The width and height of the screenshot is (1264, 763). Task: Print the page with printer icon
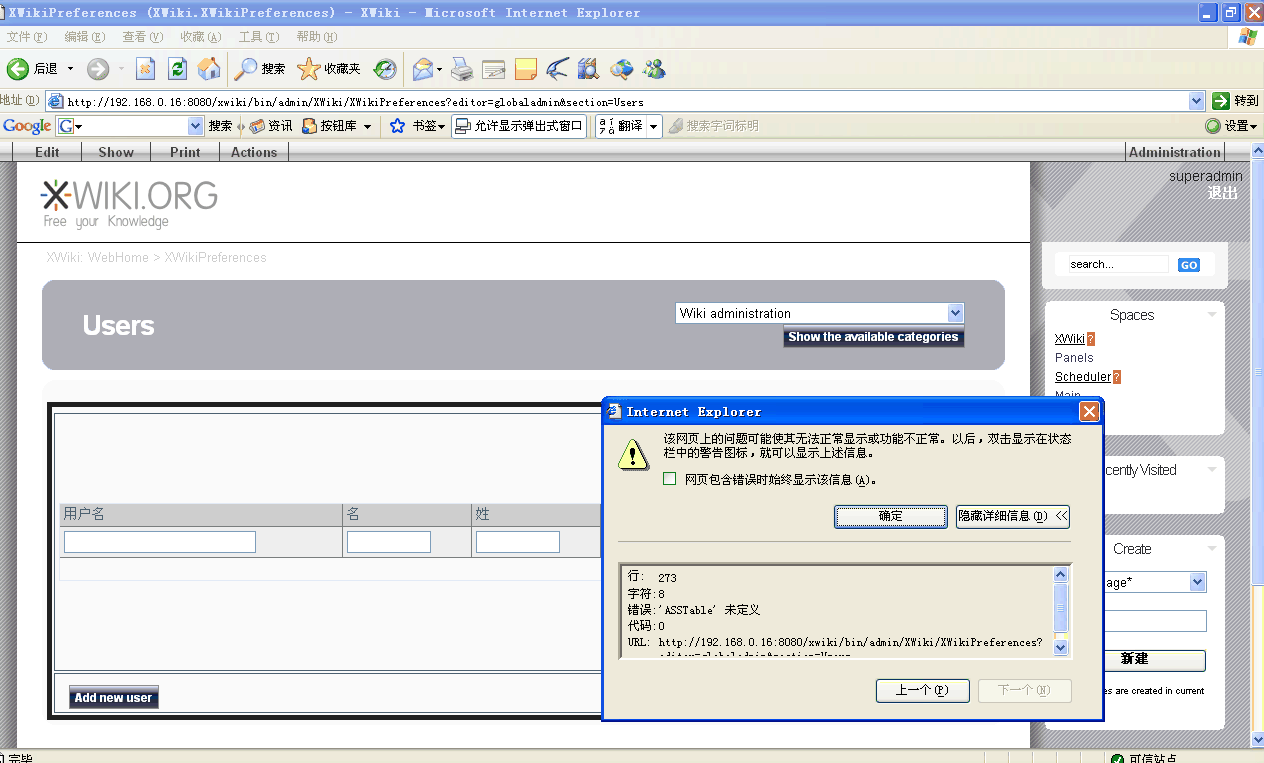tap(461, 69)
